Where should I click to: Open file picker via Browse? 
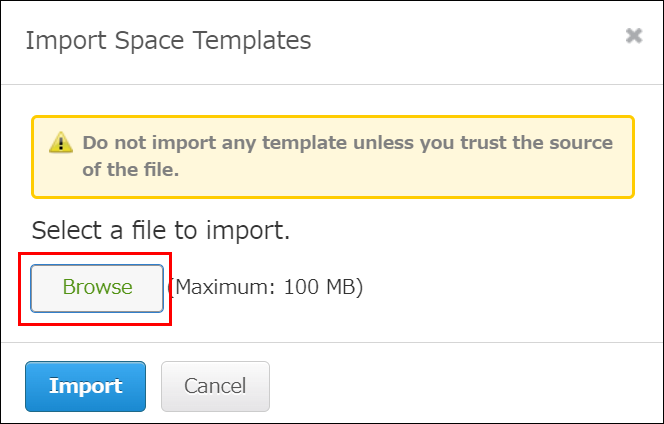pos(97,288)
